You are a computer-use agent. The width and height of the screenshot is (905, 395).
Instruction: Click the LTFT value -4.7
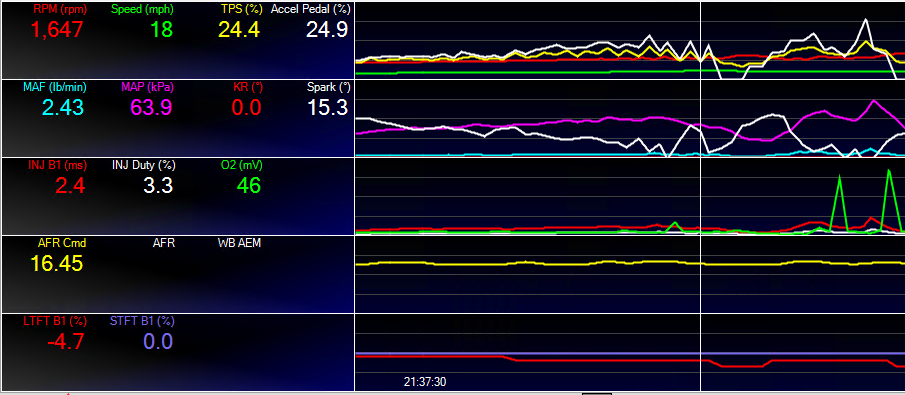point(66,341)
